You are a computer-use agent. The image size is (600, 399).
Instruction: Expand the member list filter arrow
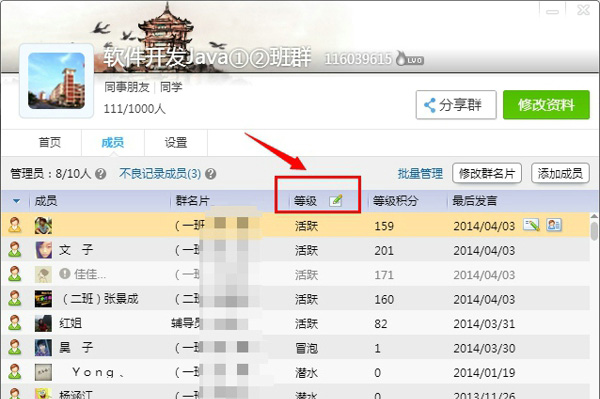(x=16, y=201)
